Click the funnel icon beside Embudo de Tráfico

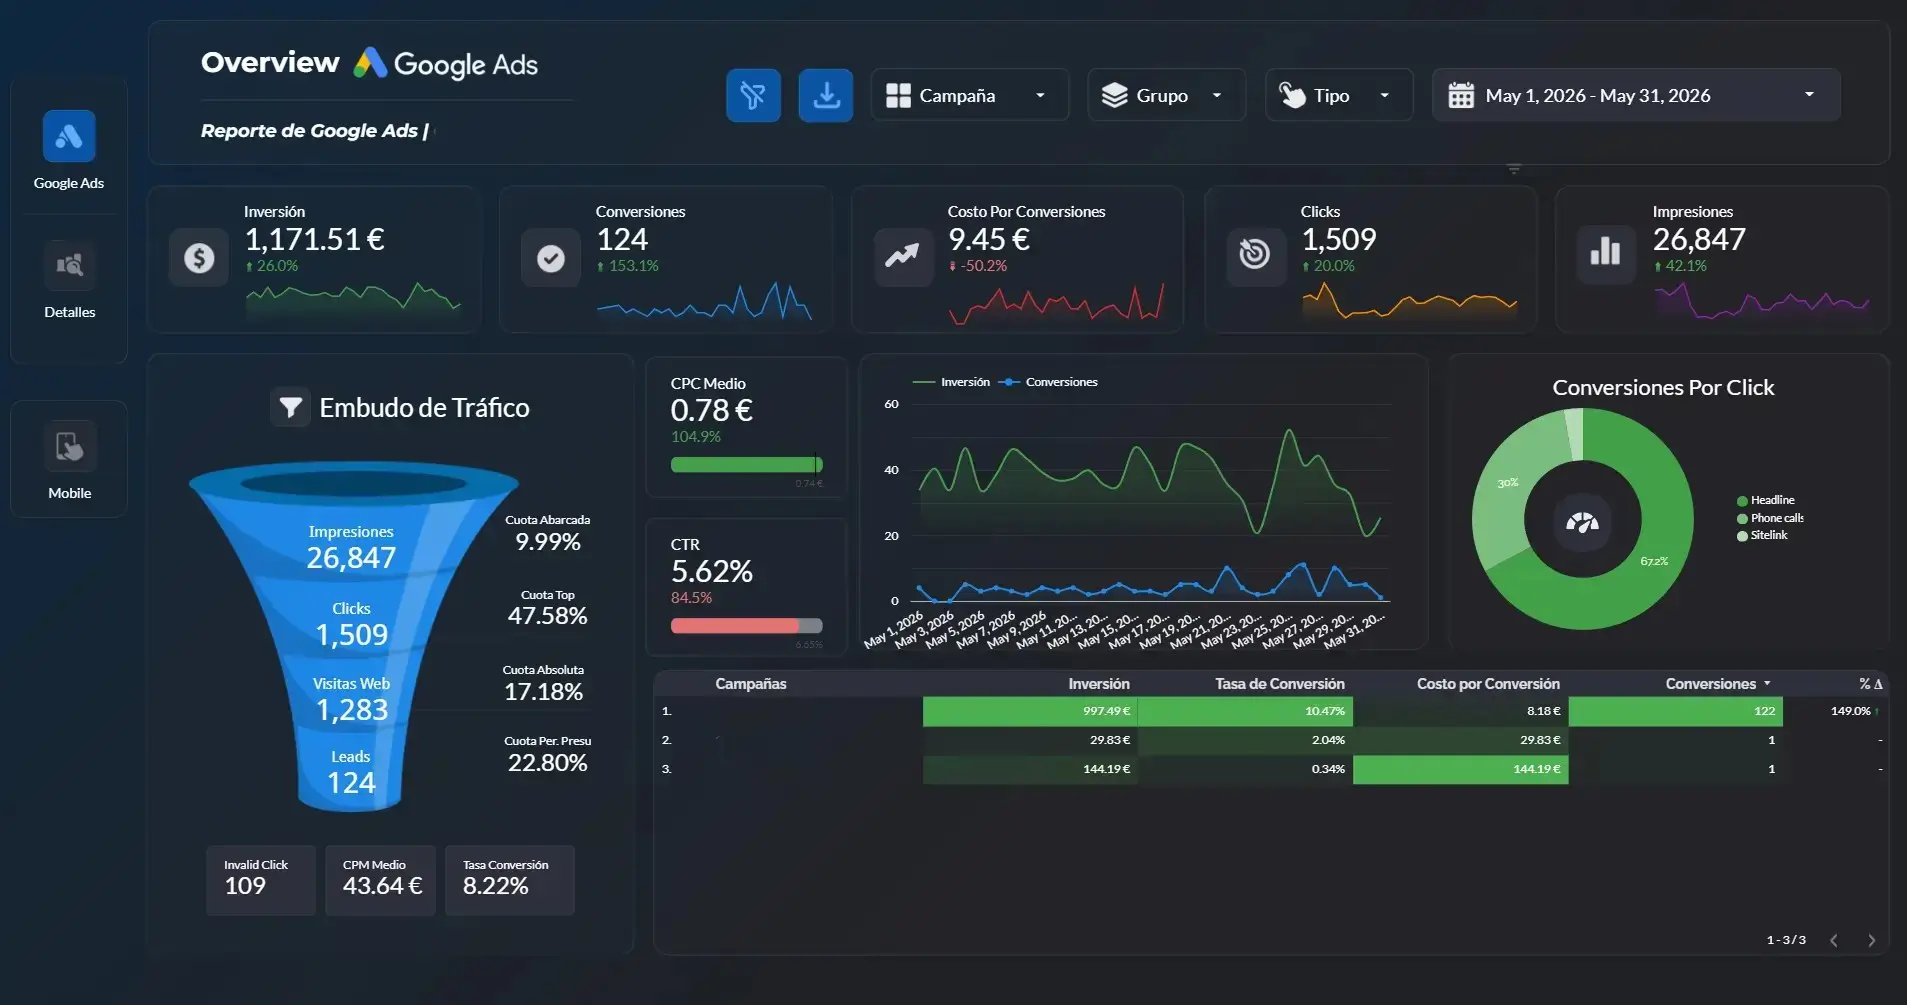290,407
